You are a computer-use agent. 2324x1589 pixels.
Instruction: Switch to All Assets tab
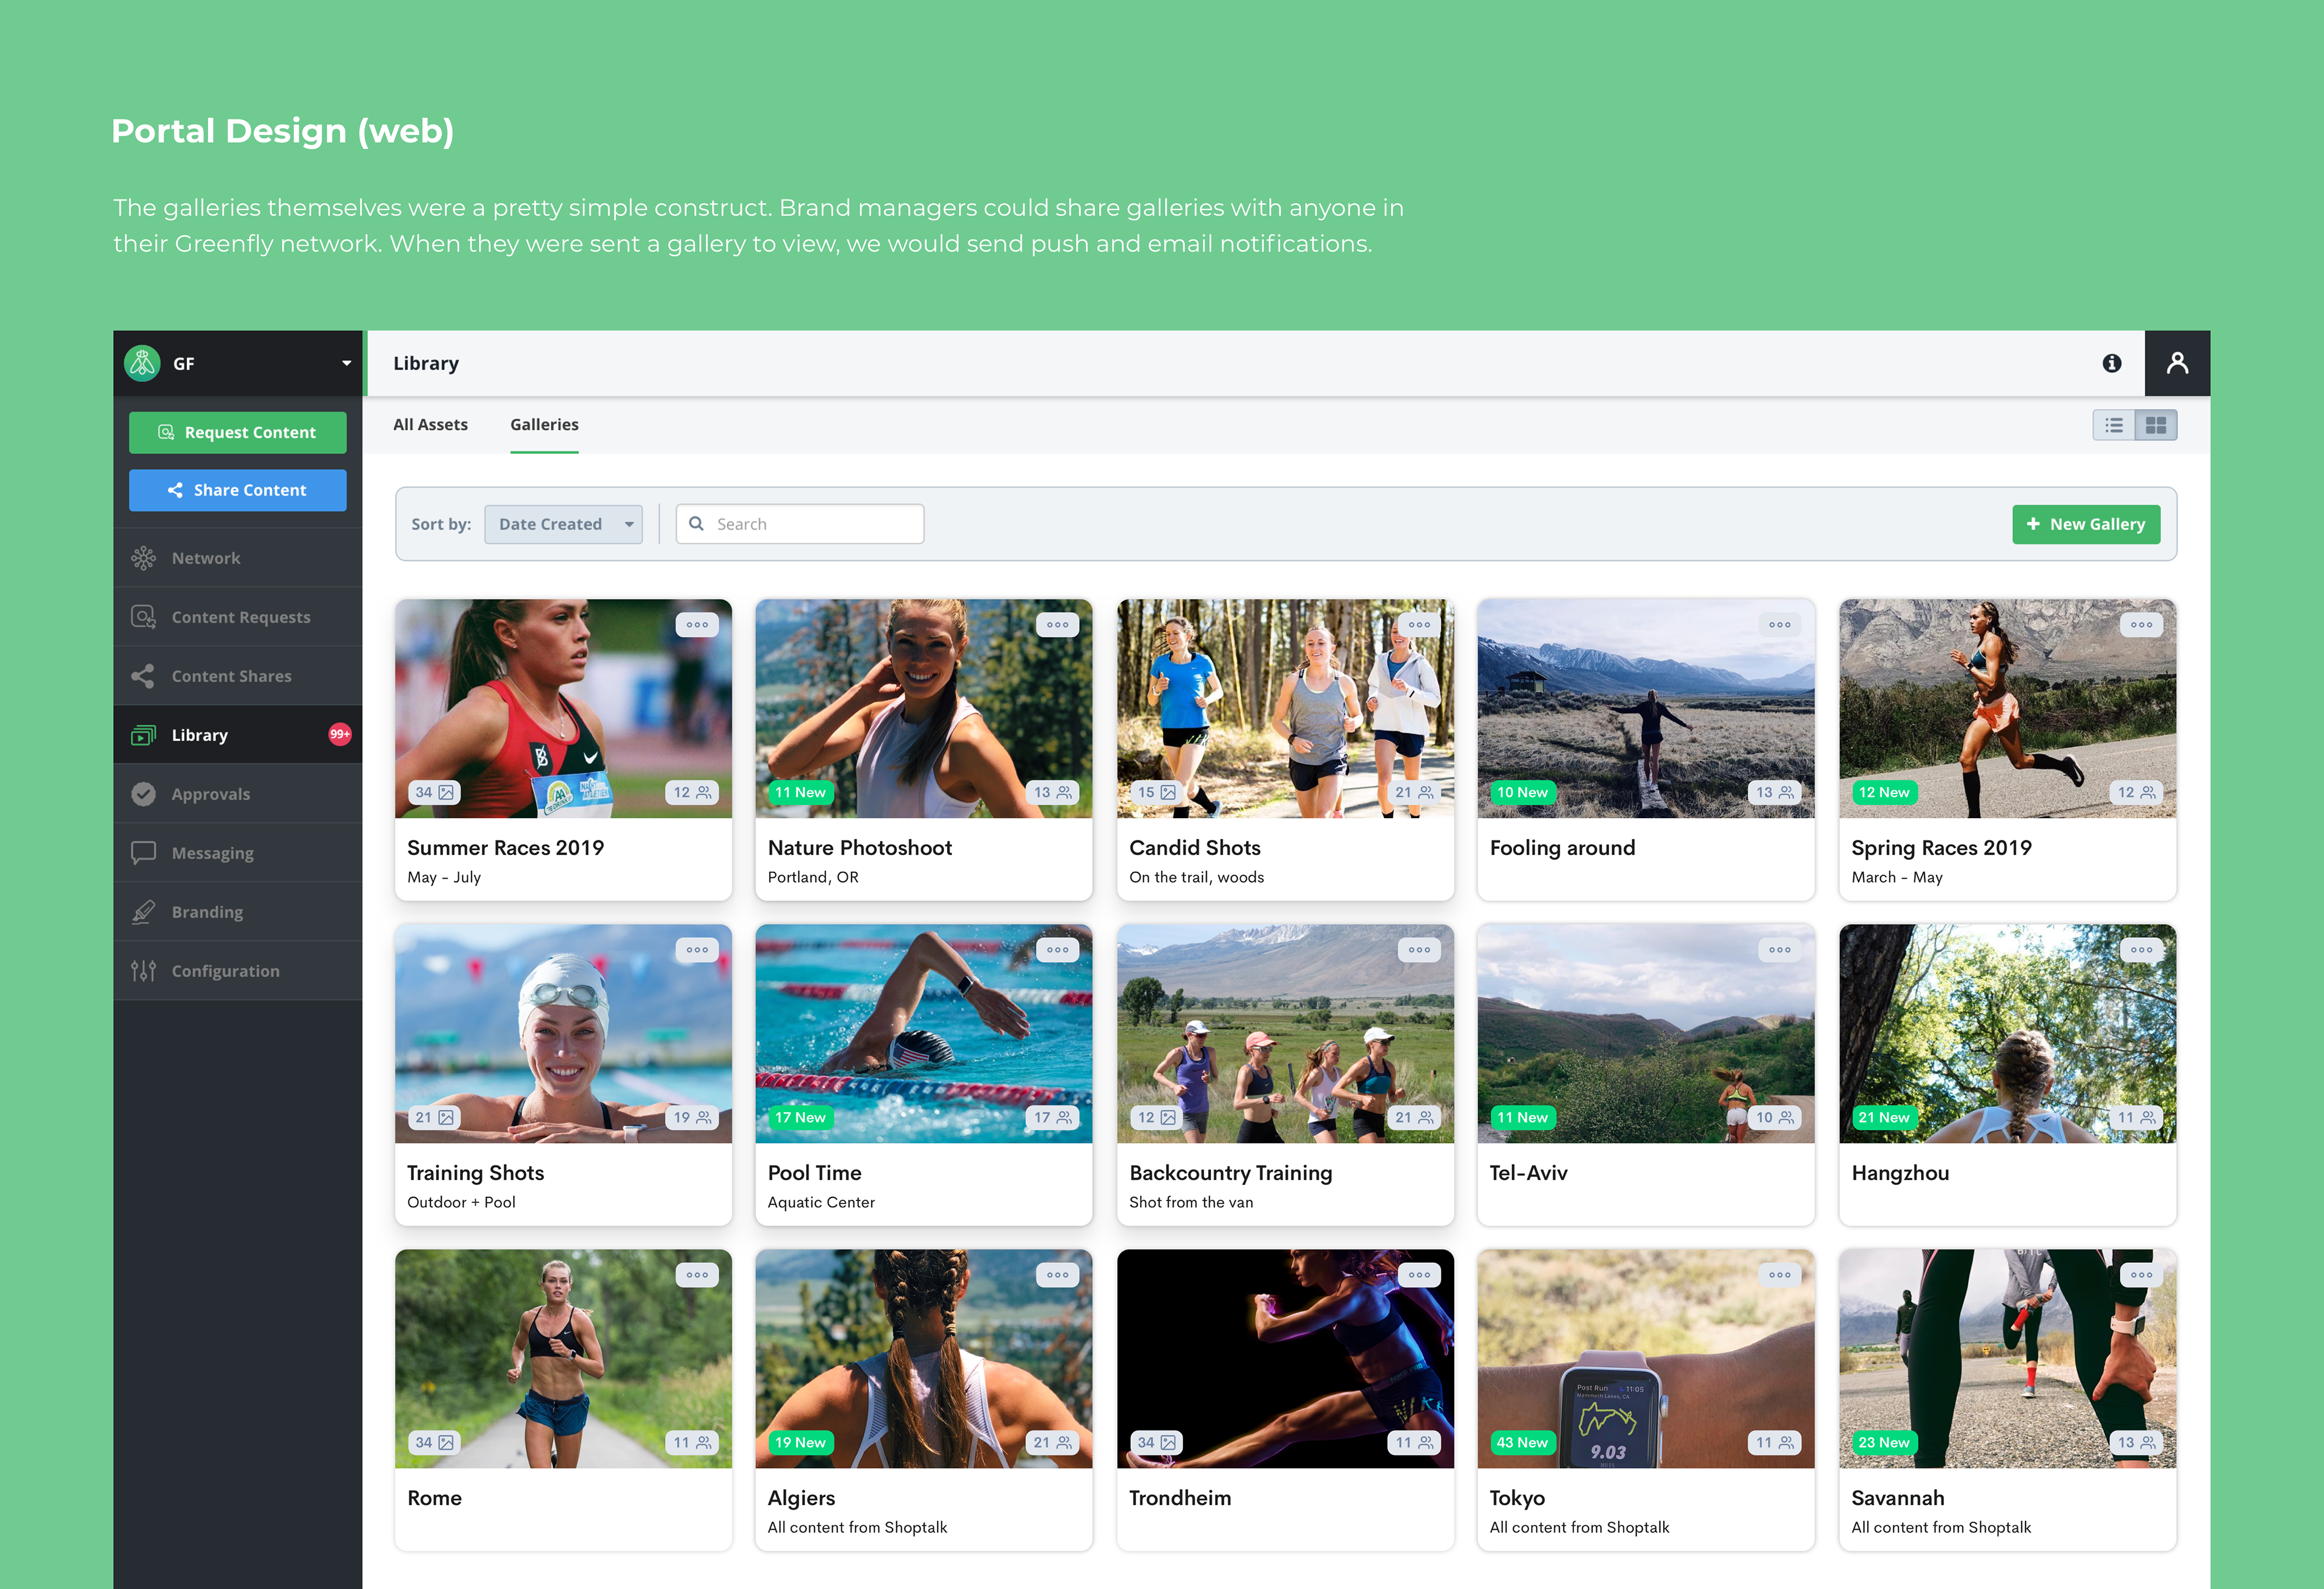[x=430, y=424]
